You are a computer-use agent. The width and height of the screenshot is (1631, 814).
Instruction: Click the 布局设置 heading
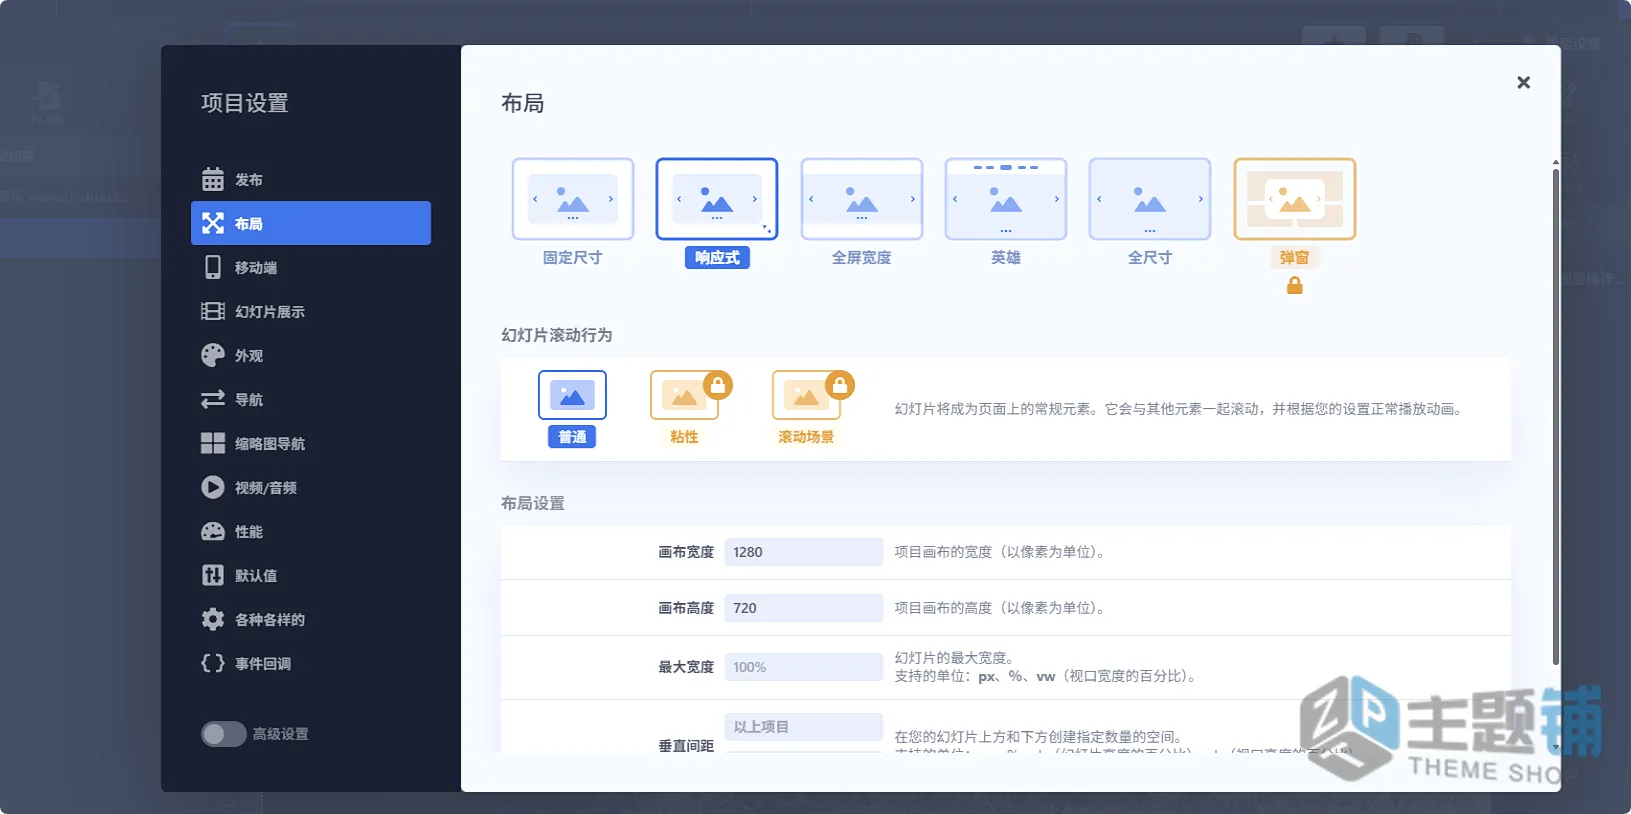click(533, 503)
